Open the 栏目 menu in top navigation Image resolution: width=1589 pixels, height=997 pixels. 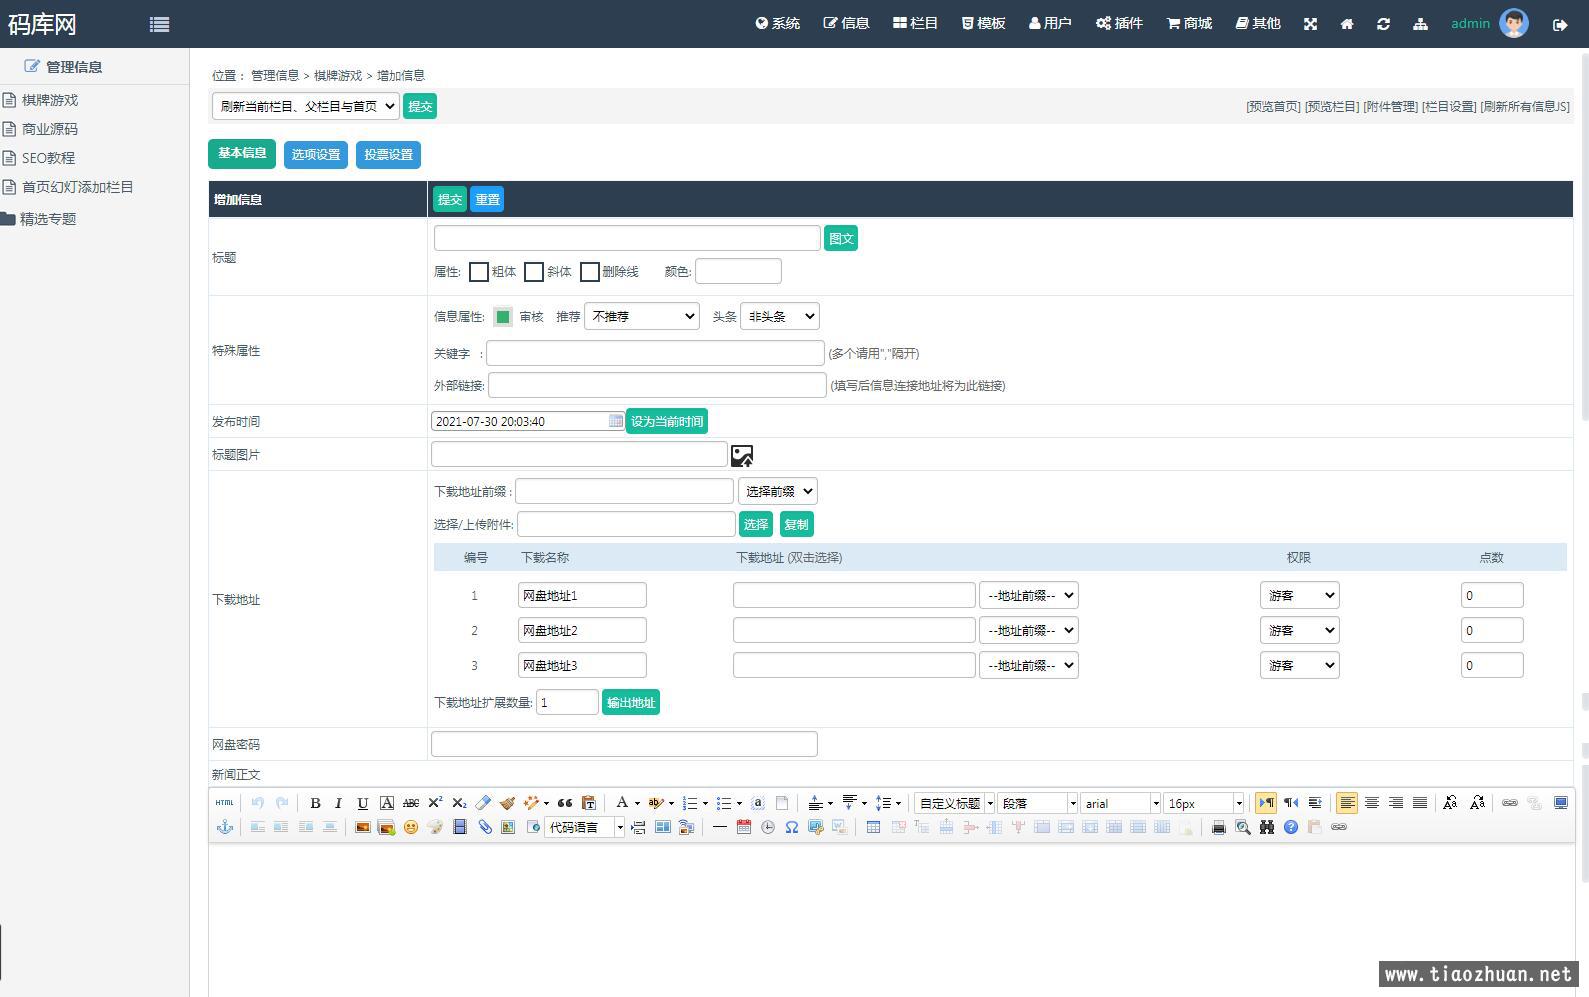point(915,23)
